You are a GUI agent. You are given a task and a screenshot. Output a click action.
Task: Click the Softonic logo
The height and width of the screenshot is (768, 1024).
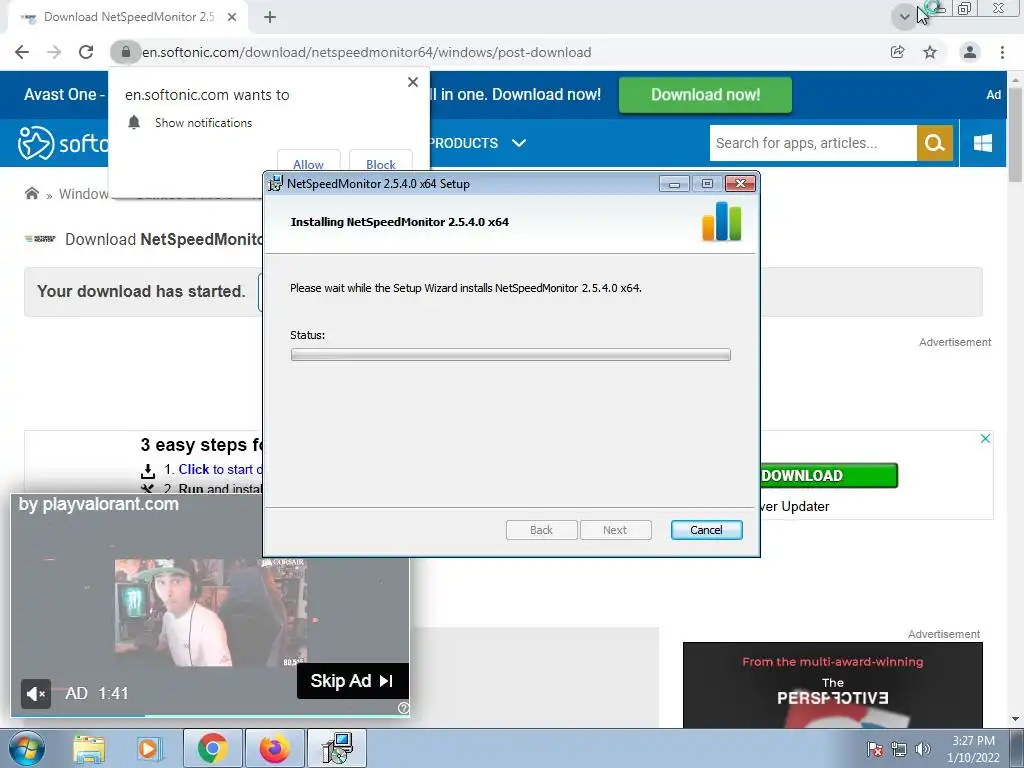pyautogui.click(x=63, y=143)
